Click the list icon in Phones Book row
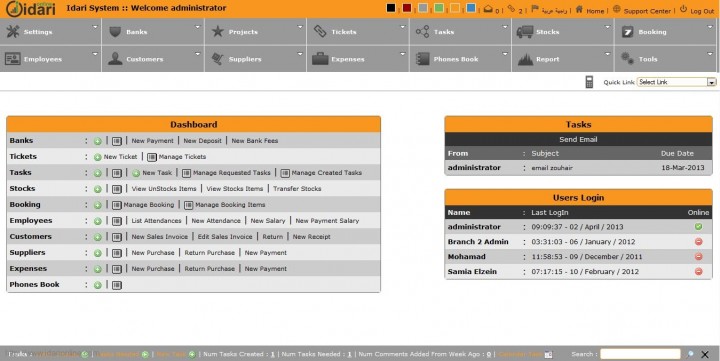This screenshot has width=720, height=361. (x=117, y=285)
